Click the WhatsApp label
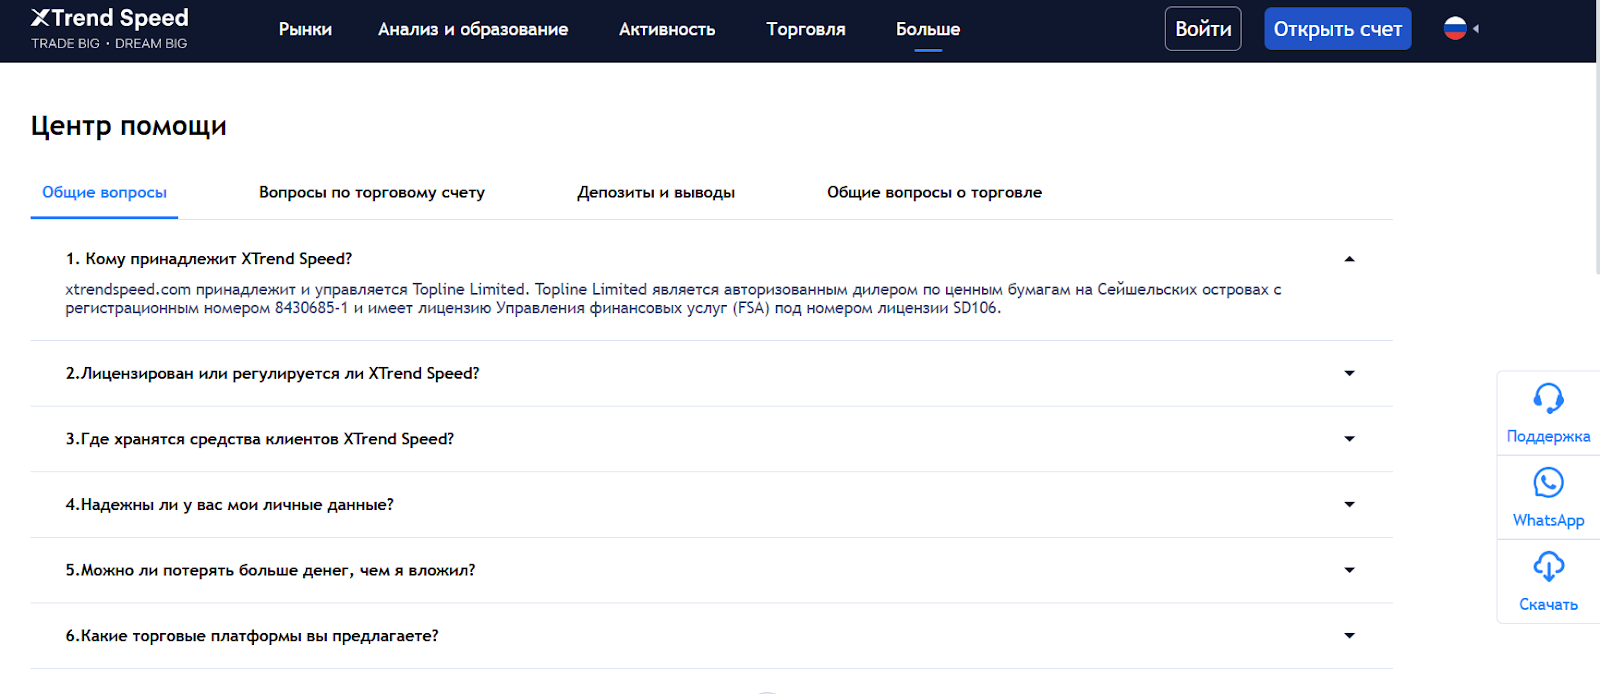The image size is (1600, 694). (1548, 520)
